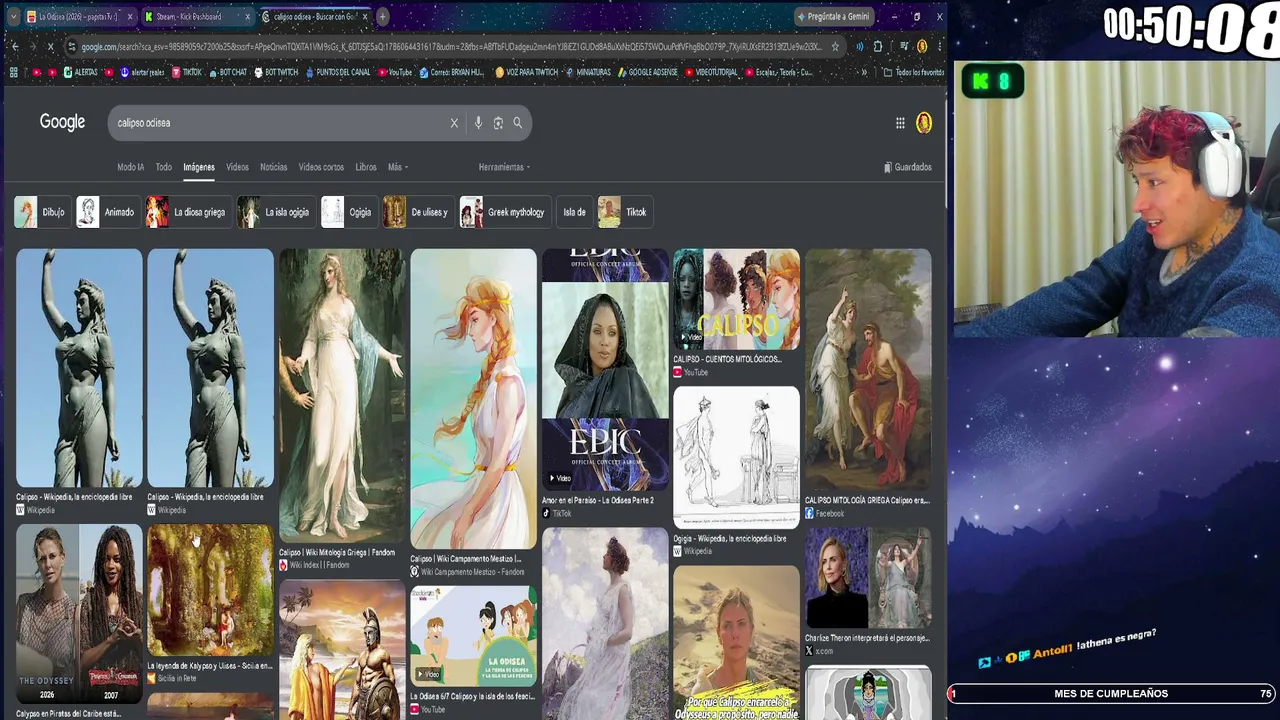Open the white-dress Calipso Wiki Mitología Griega image
The height and width of the screenshot is (720, 1280).
[x=342, y=395]
